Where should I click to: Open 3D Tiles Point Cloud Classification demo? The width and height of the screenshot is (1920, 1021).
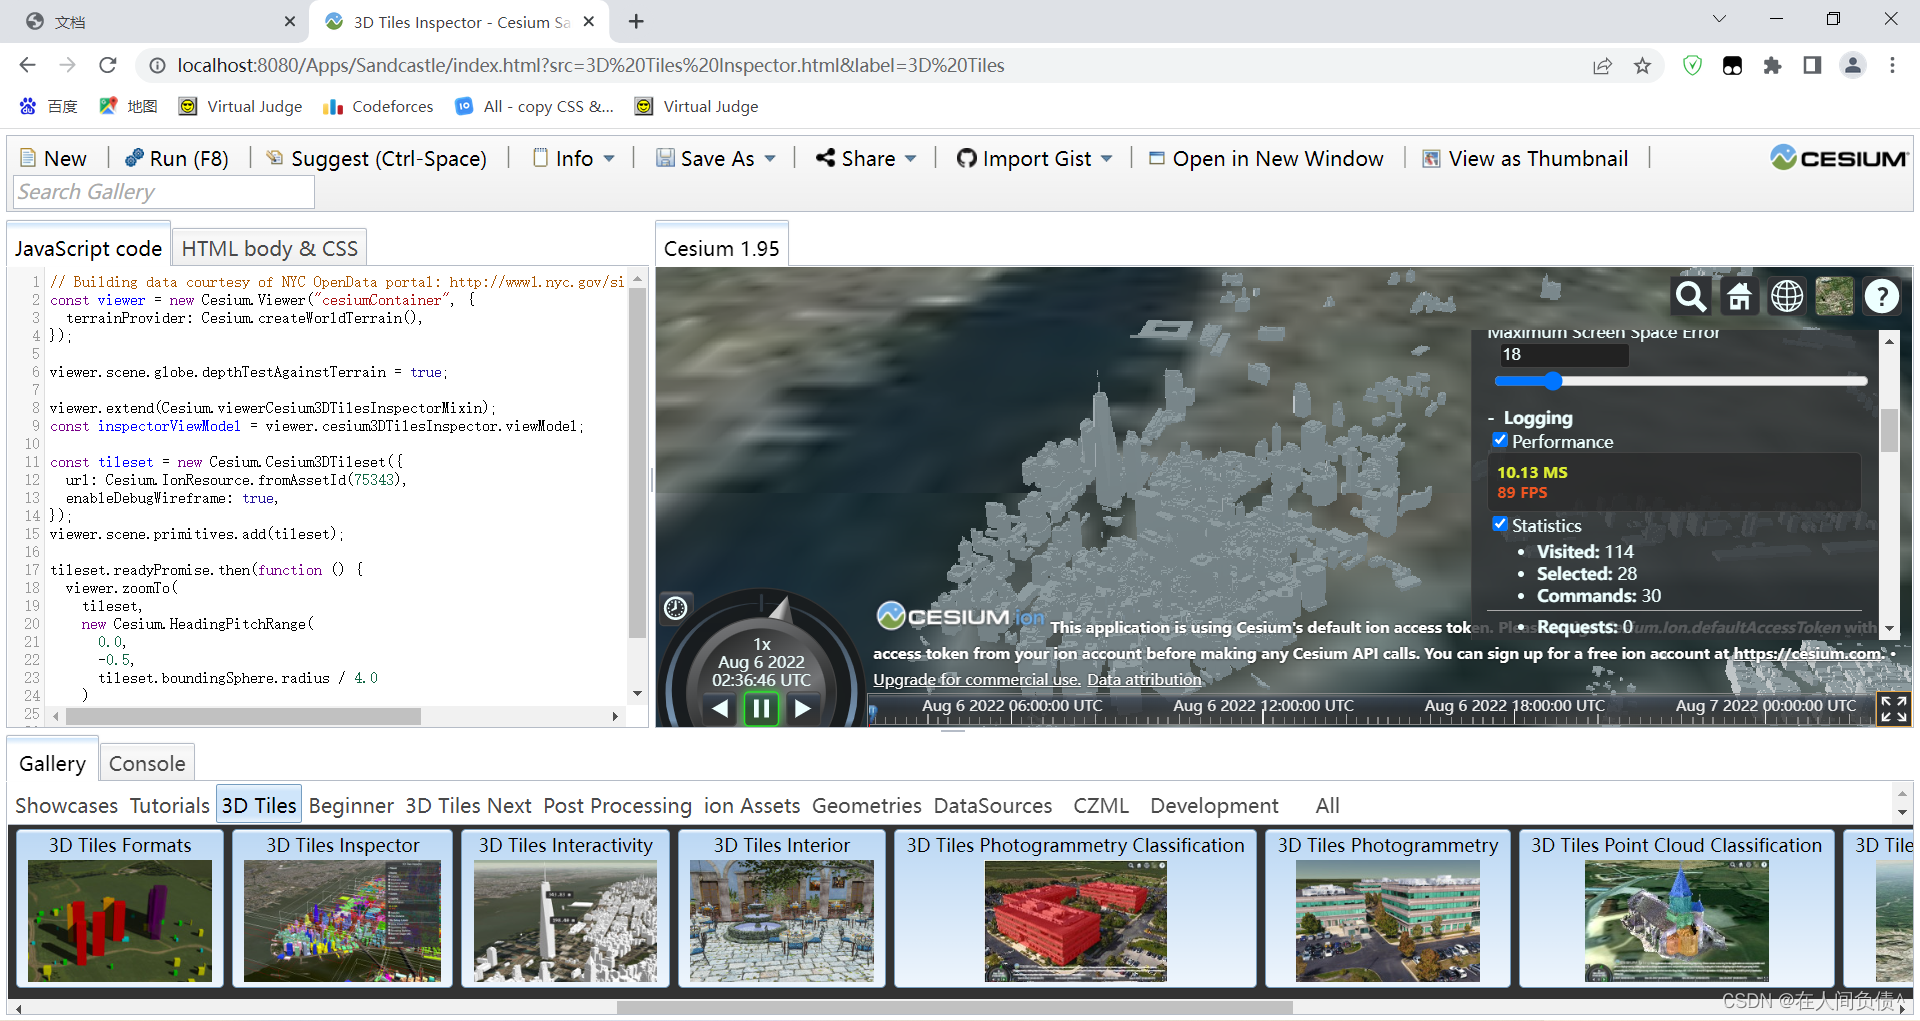1676,908
